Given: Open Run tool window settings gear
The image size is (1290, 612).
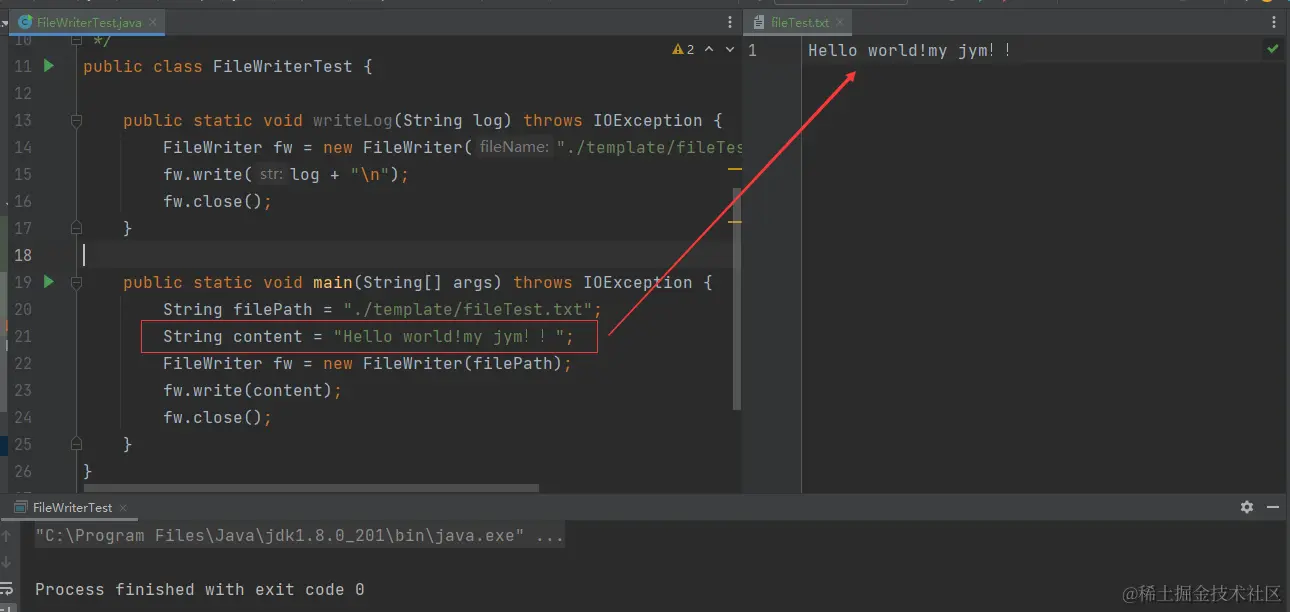Looking at the screenshot, I should [1246, 507].
